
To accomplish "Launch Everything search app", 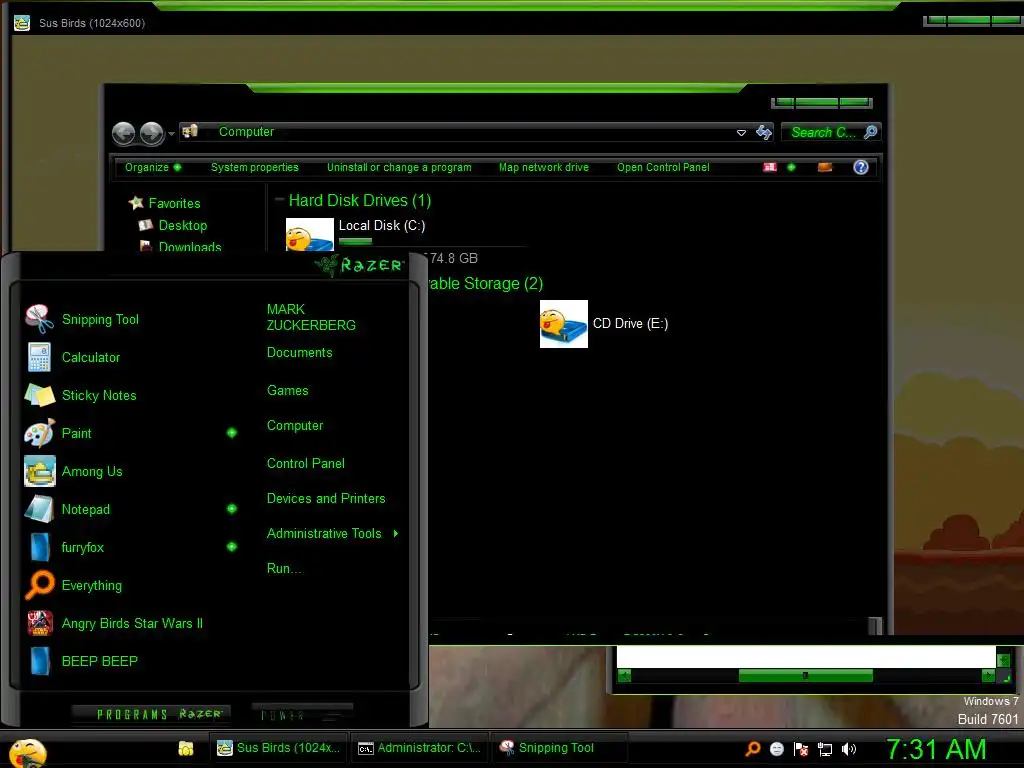I will tap(131, 585).
